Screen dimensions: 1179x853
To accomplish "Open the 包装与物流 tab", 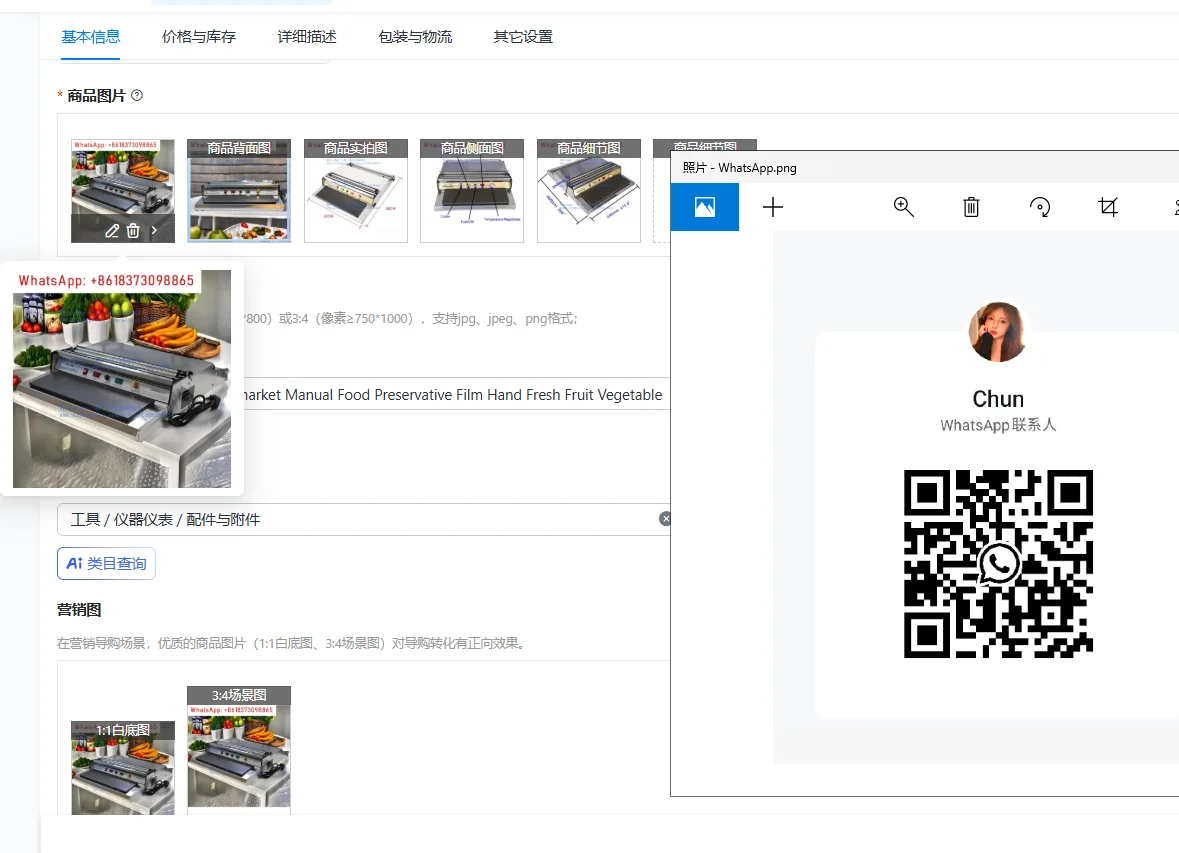I will tap(415, 37).
